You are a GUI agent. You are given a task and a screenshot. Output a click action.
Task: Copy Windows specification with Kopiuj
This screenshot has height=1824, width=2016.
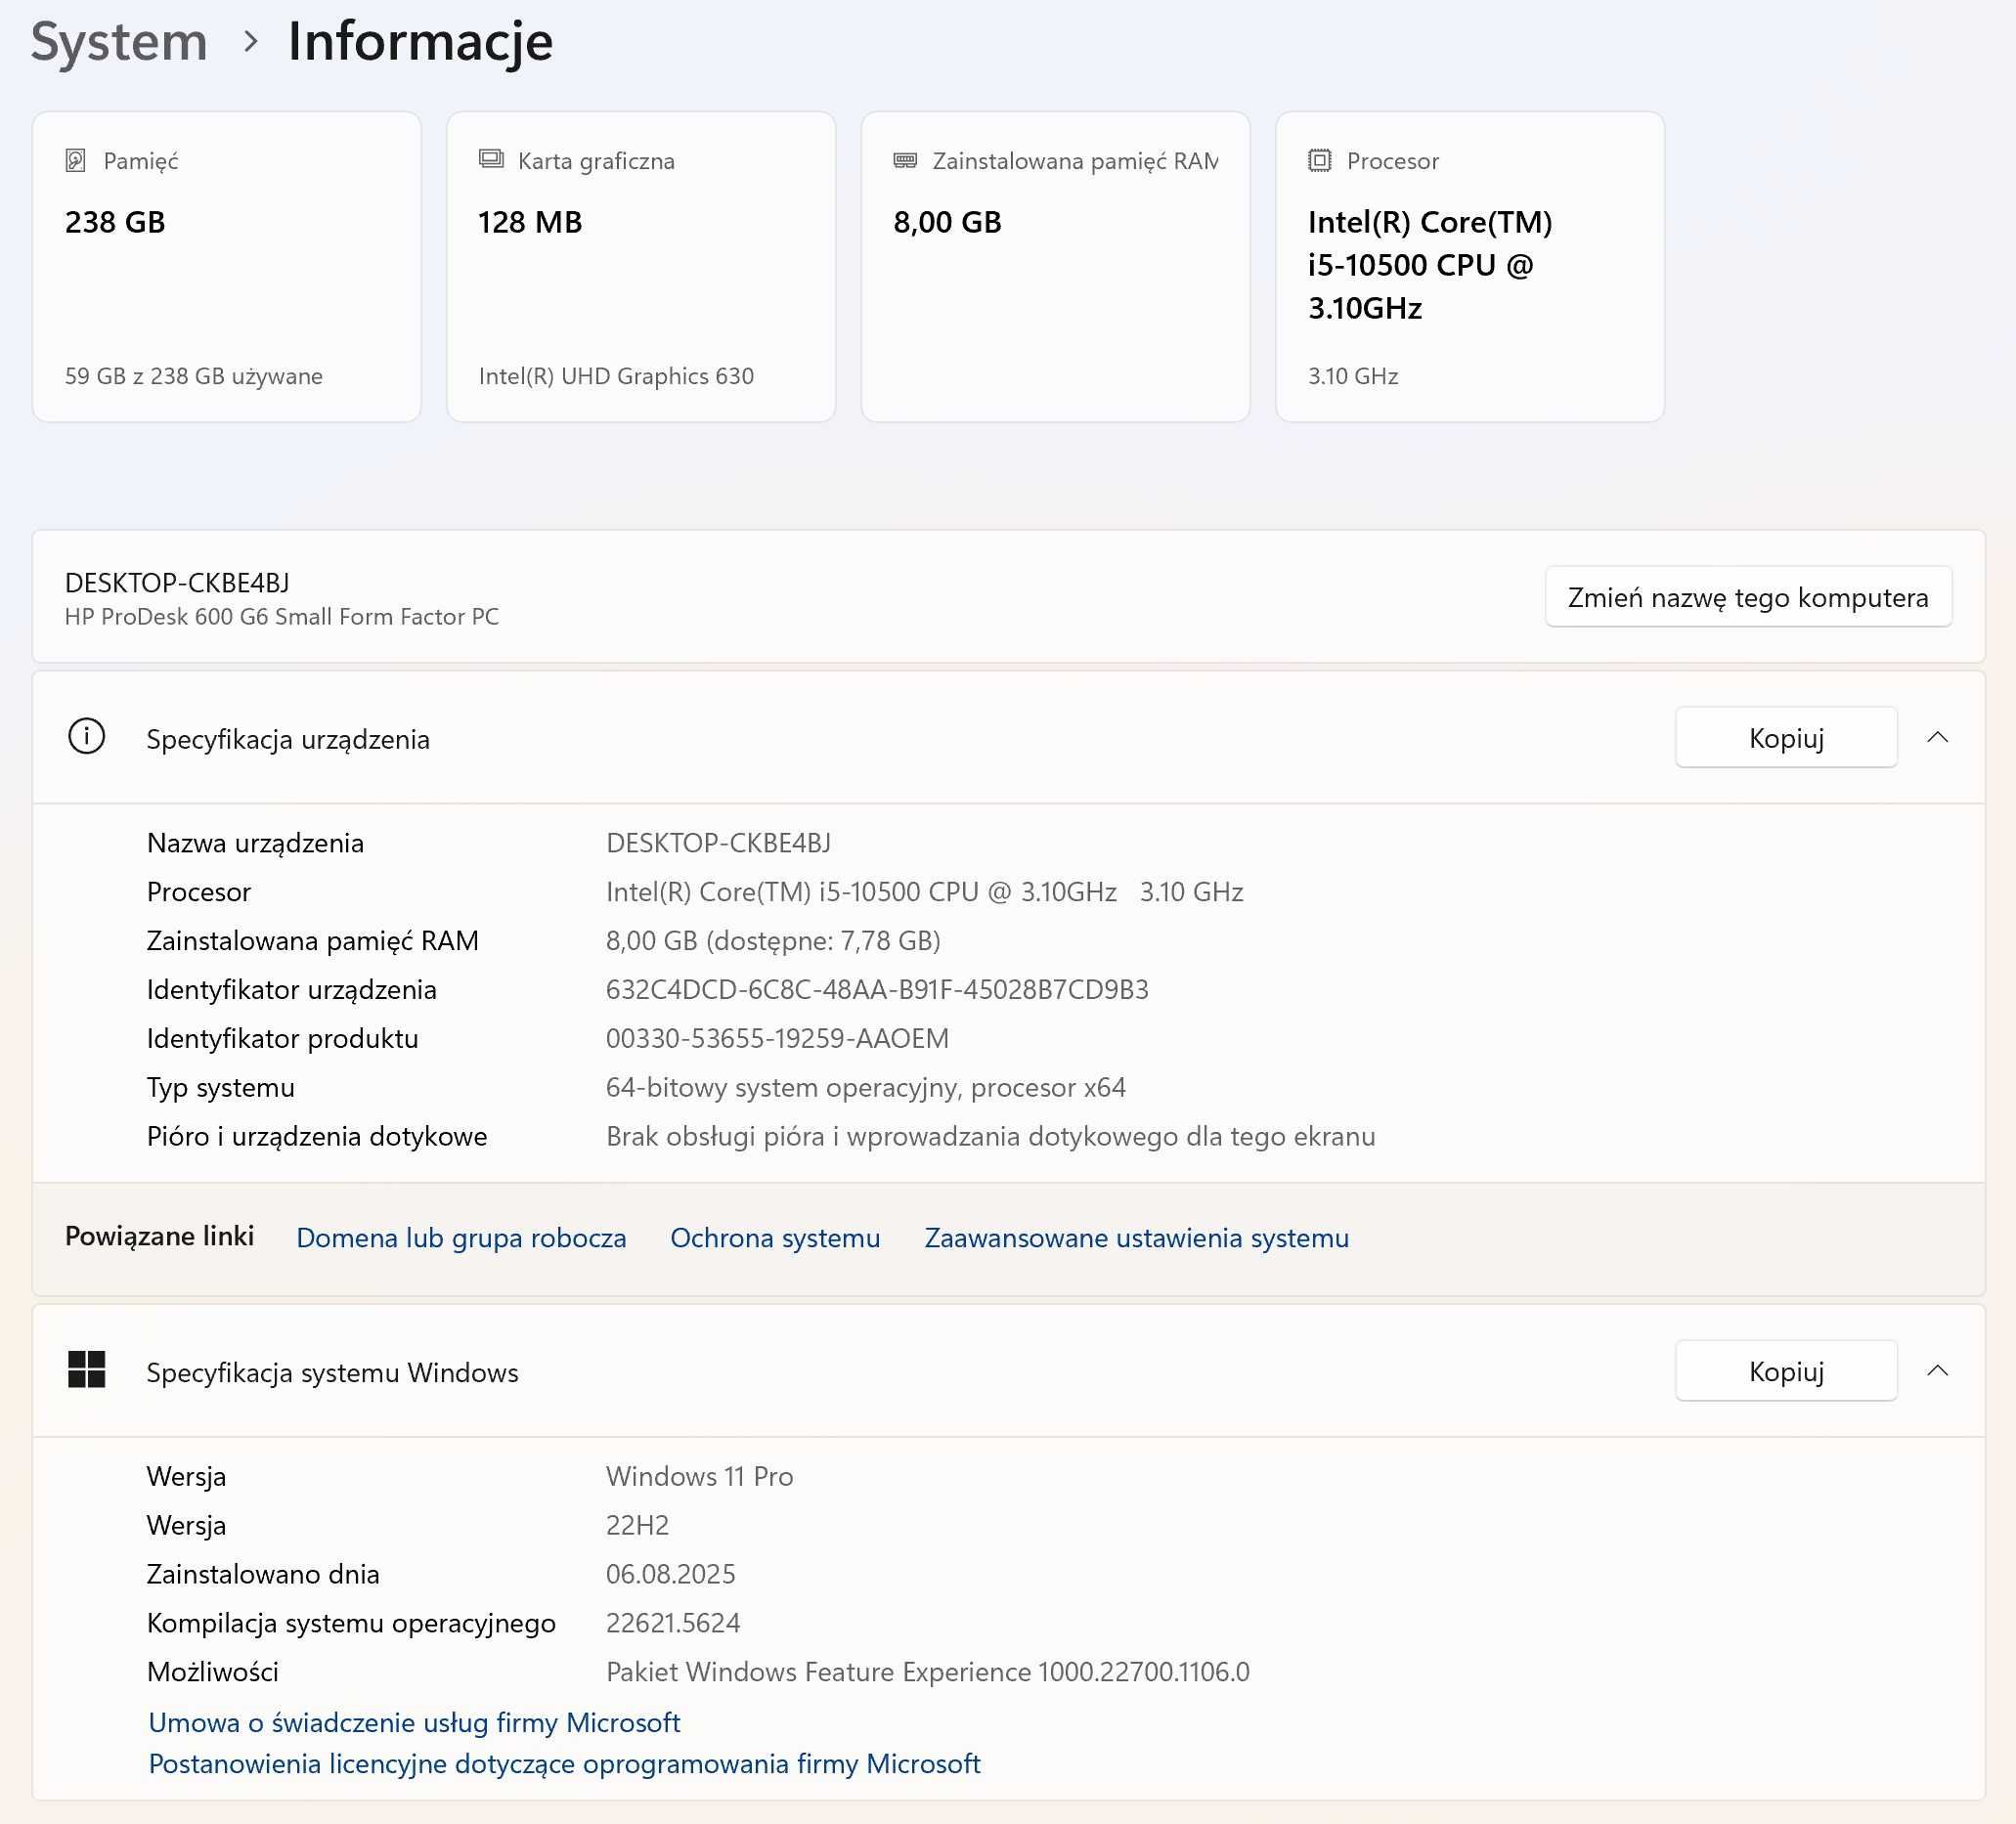pyautogui.click(x=1786, y=1371)
